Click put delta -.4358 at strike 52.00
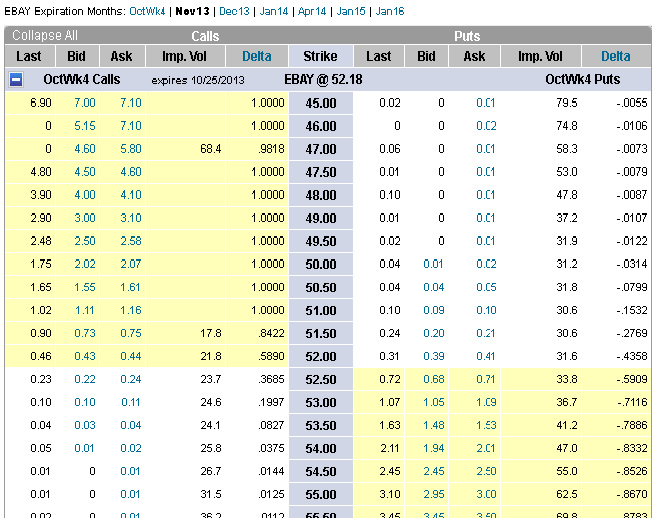The height and width of the screenshot is (518, 655). 632,356
